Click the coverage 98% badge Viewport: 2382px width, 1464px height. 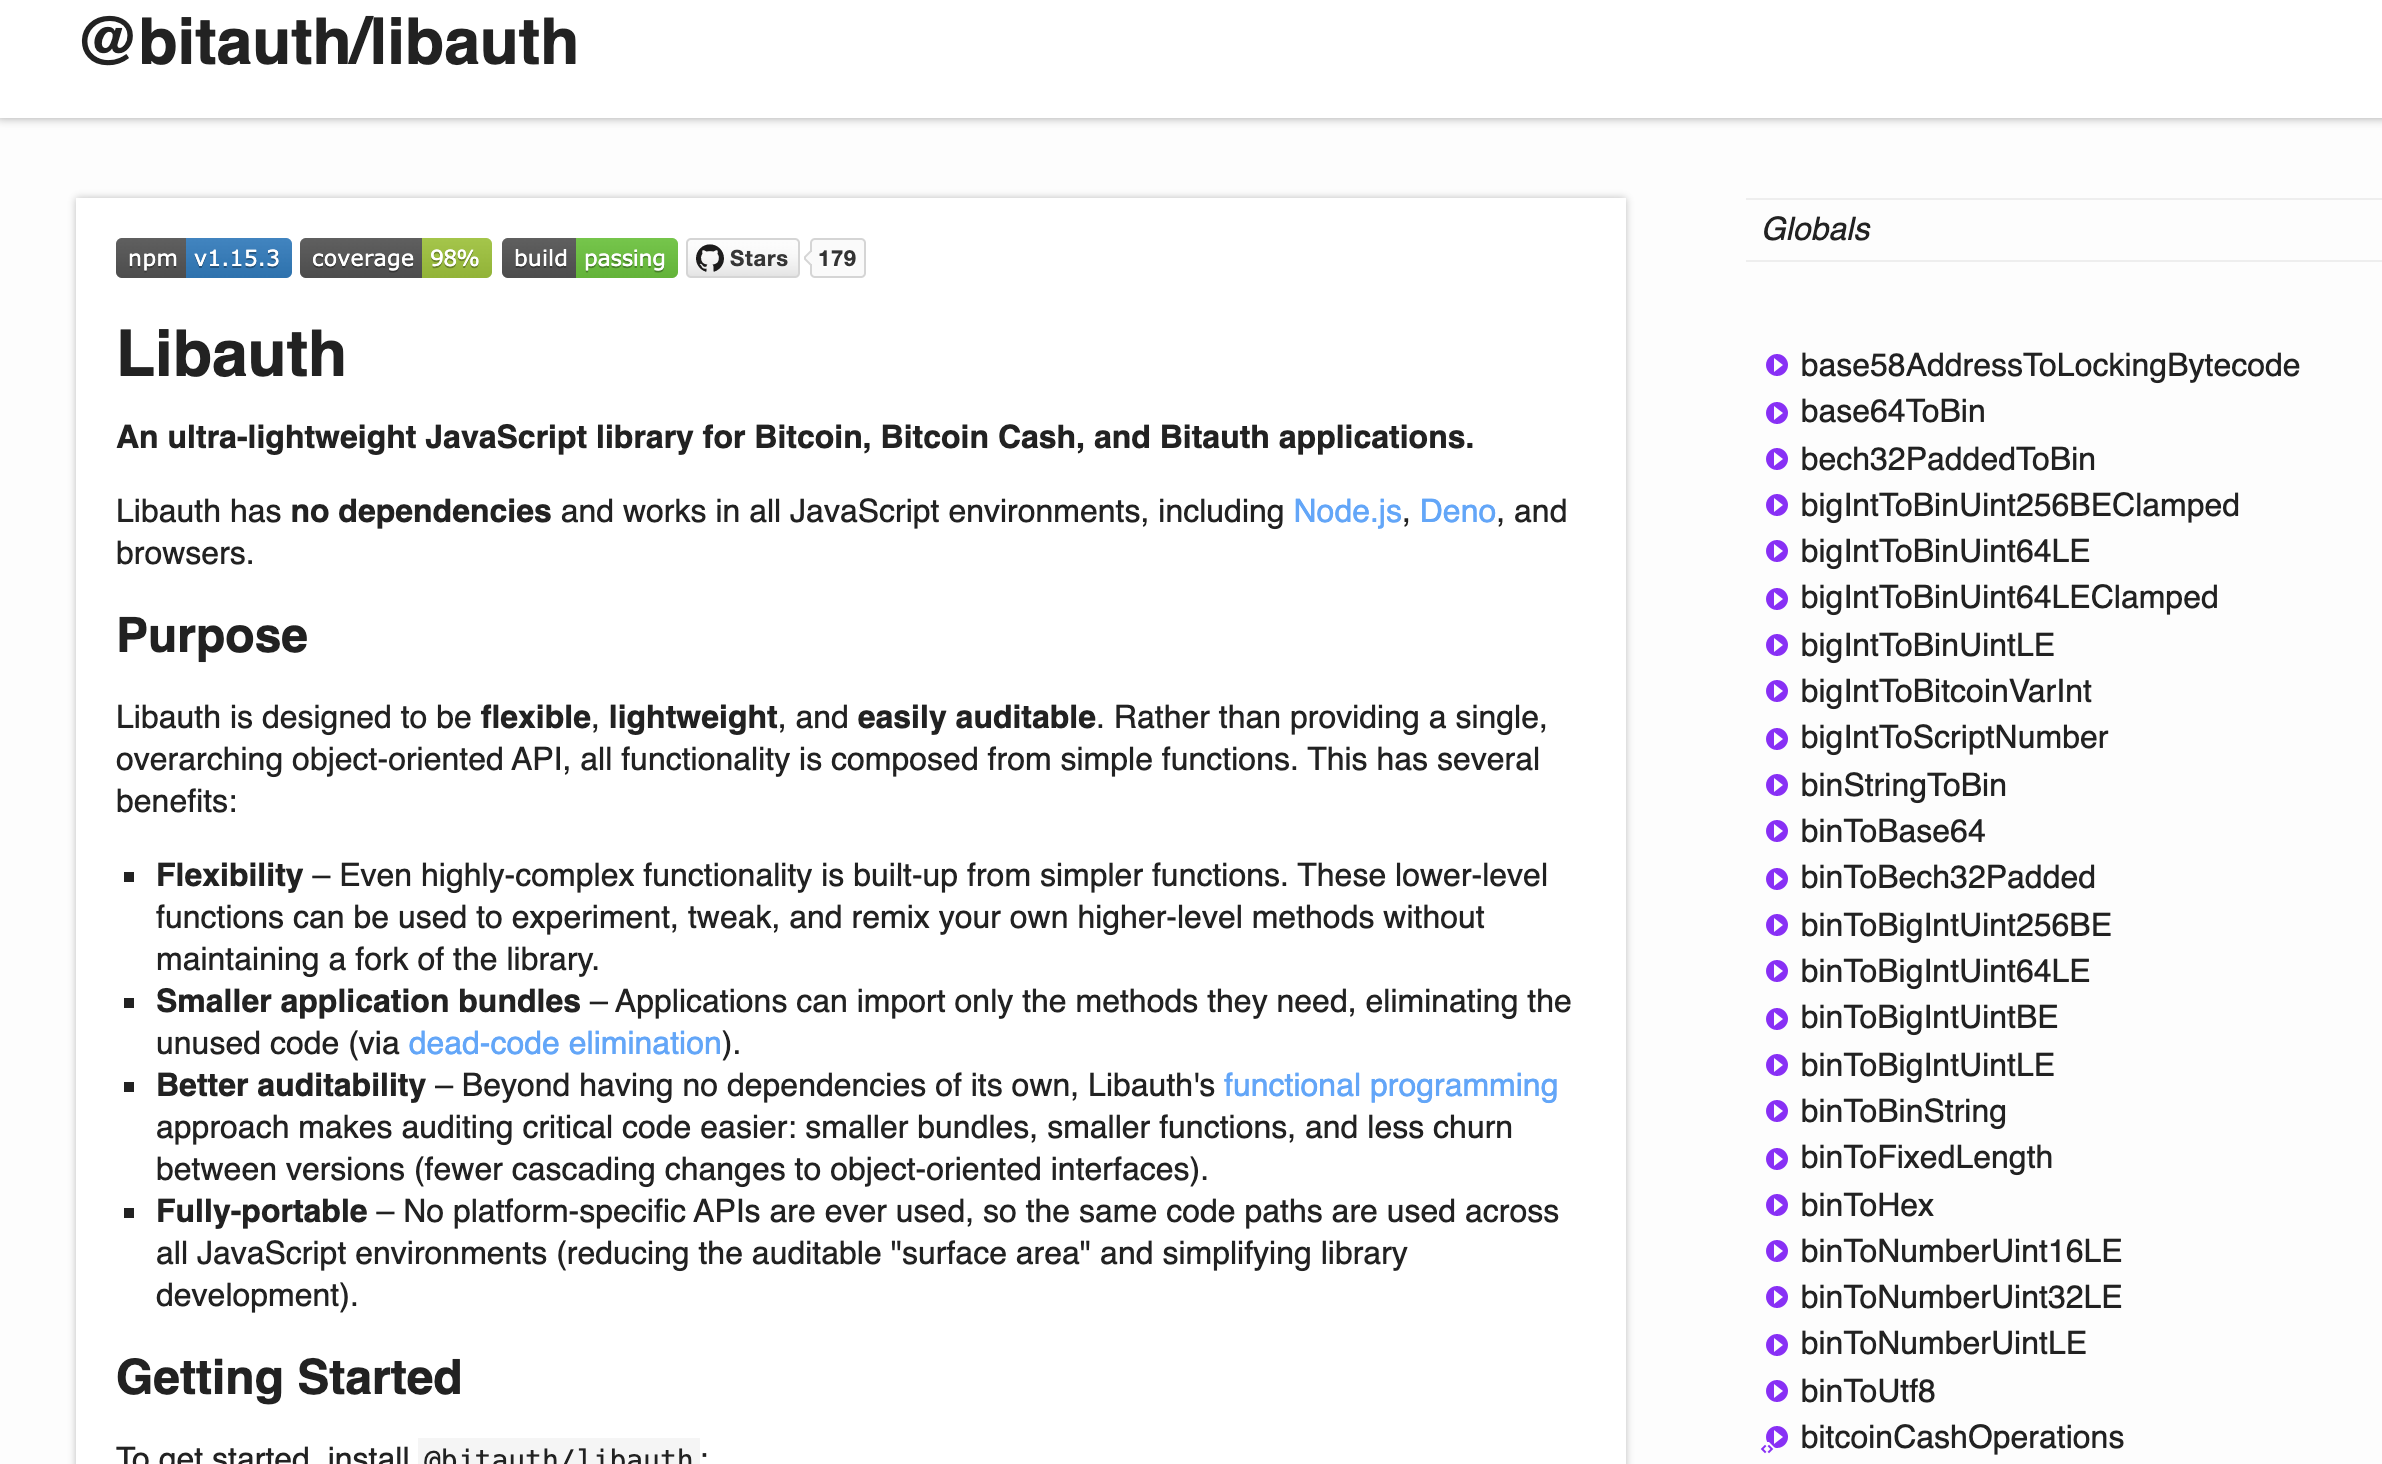pos(395,258)
